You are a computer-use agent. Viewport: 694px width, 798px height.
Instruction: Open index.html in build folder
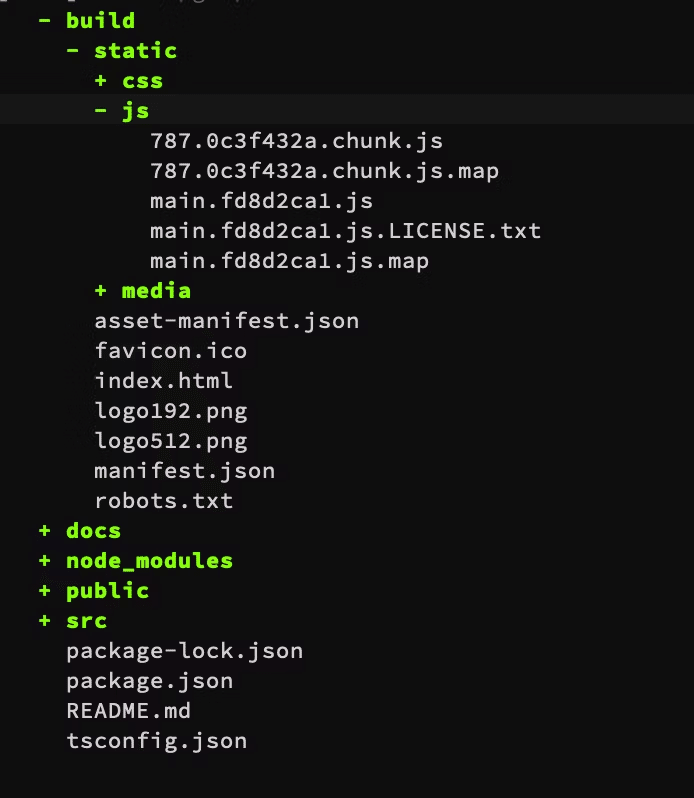pyautogui.click(x=163, y=381)
